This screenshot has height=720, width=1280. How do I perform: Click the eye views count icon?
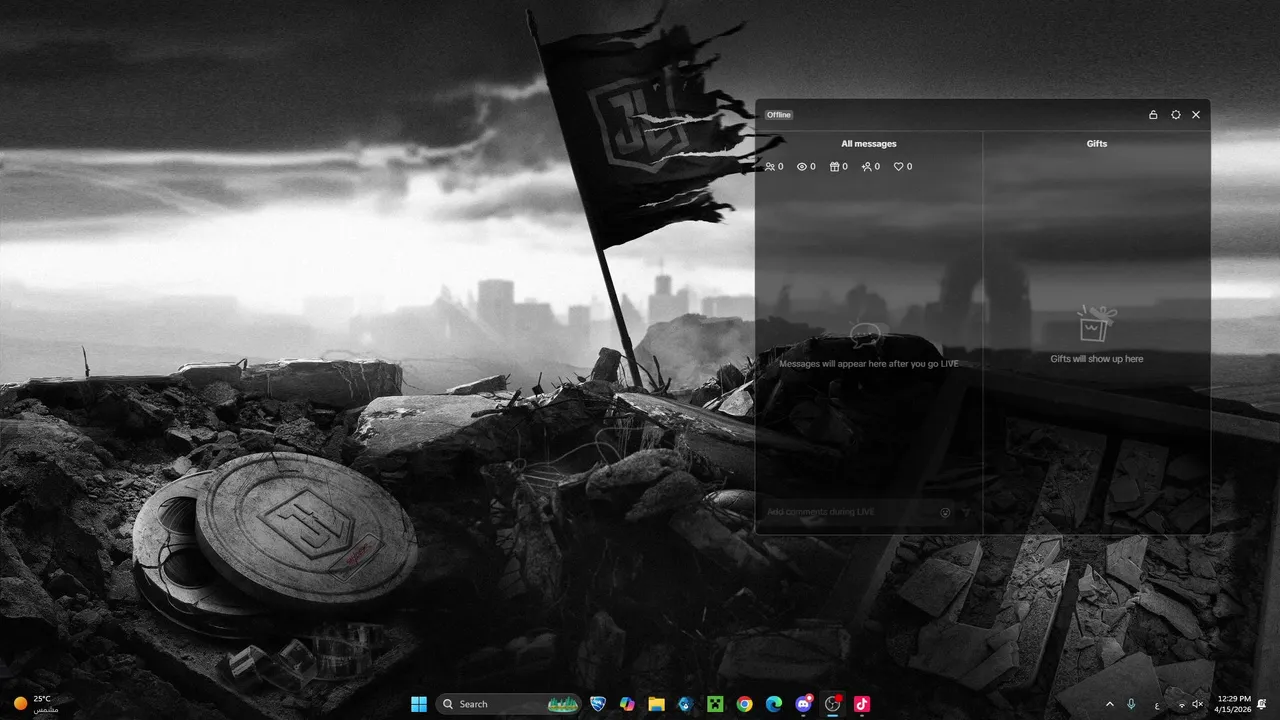point(802,167)
